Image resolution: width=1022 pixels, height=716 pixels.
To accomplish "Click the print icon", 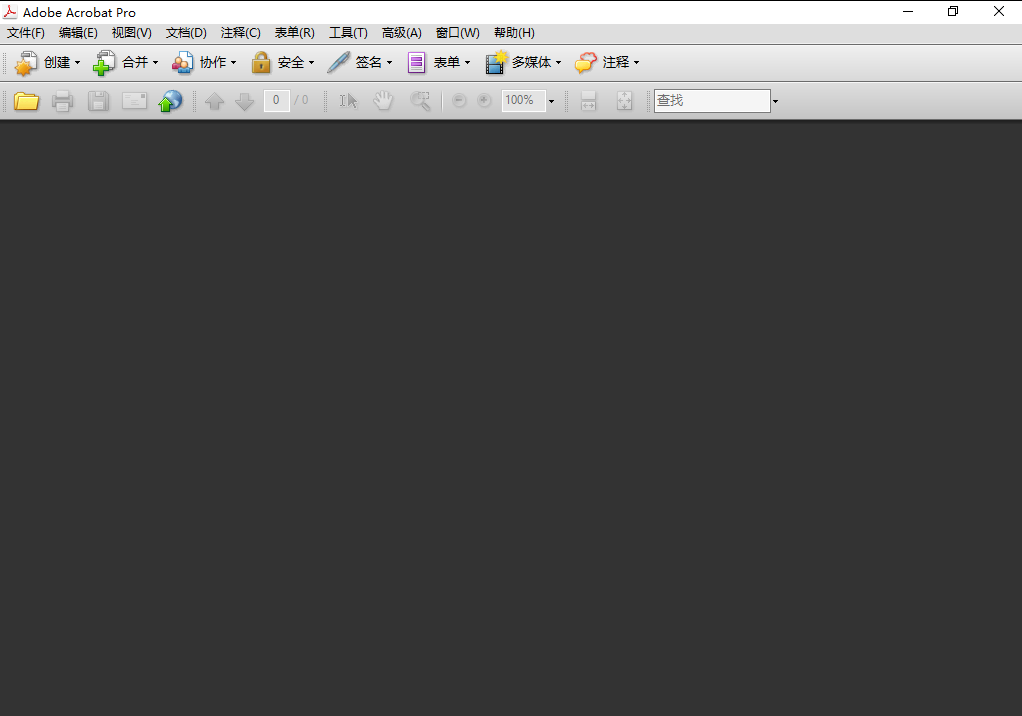I will coord(62,100).
